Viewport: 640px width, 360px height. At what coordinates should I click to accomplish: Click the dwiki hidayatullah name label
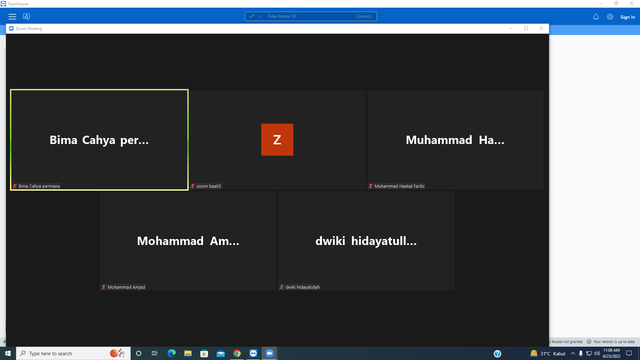pyautogui.click(x=303, y=287)
